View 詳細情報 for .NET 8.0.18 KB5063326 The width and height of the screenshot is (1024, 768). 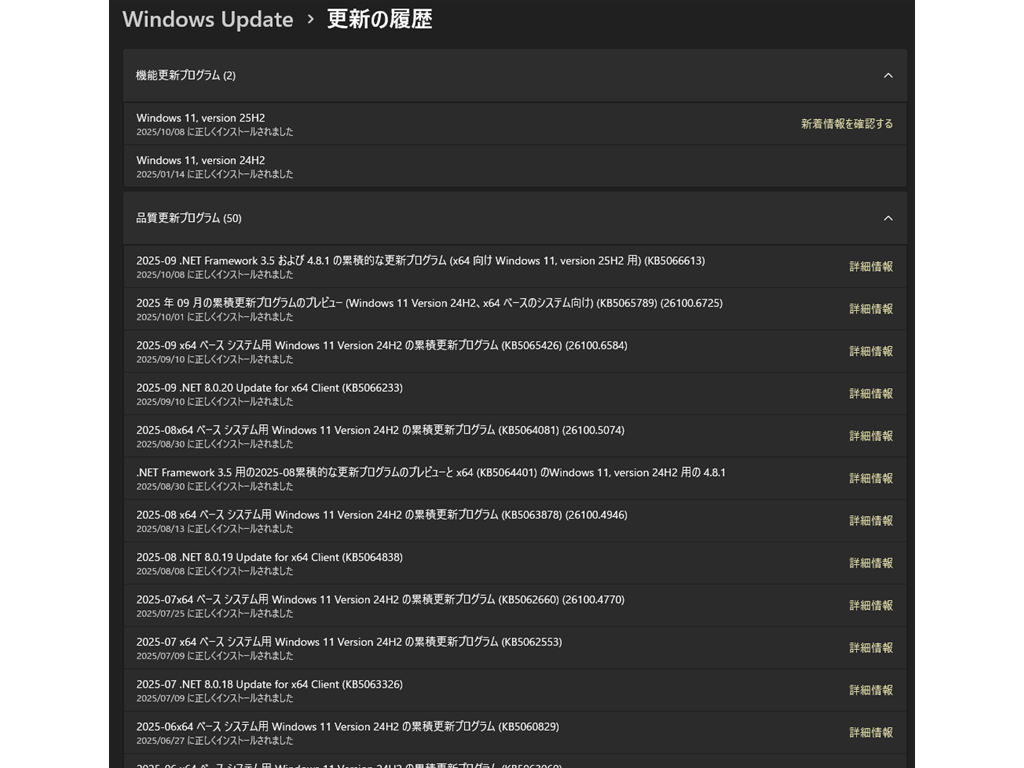click(870, 690)
